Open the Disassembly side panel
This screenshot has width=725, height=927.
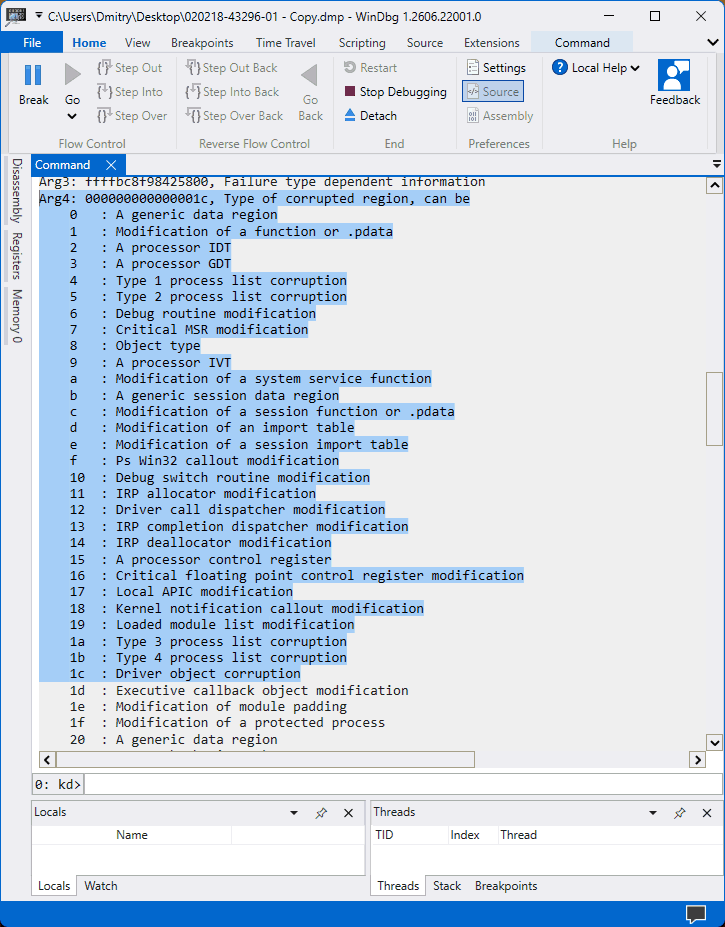pyautogui.click(x=17, y=190)
